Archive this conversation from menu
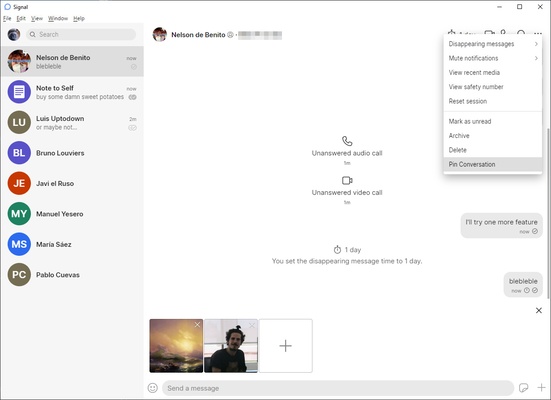 (493, 136)
